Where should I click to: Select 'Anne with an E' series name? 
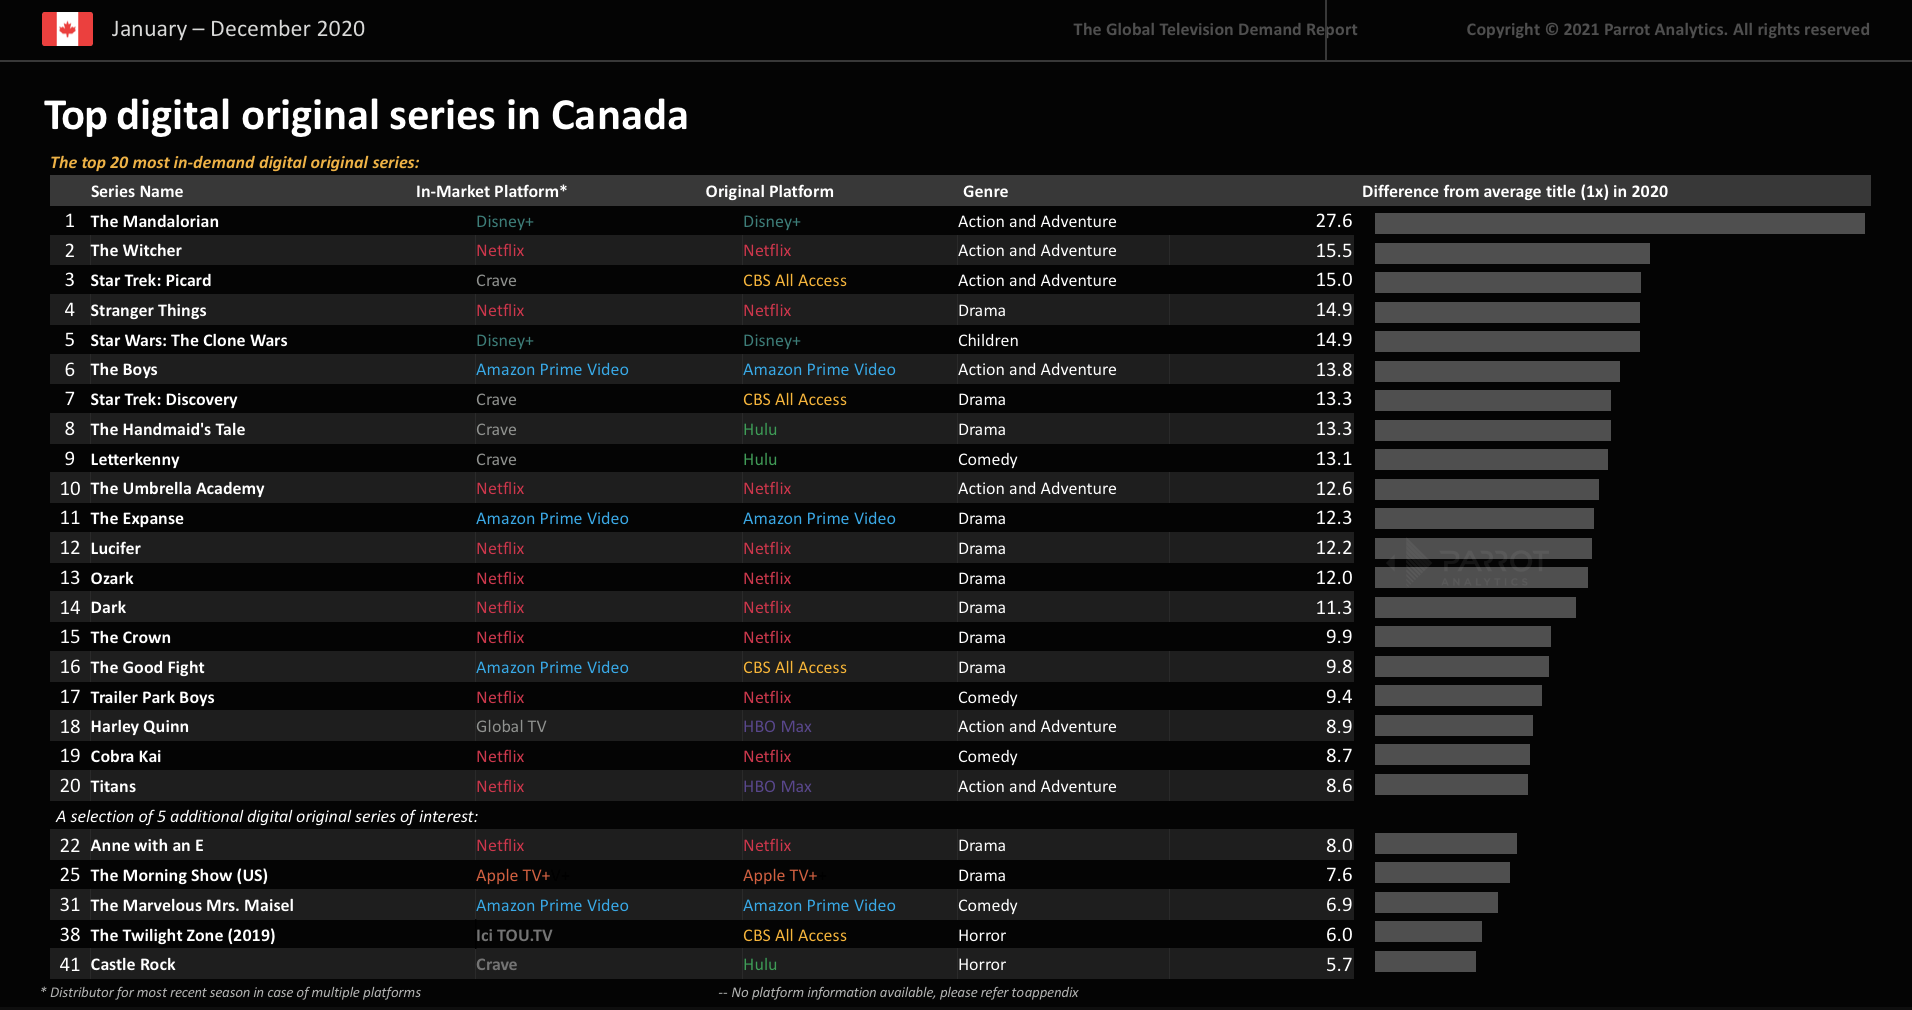click(147, 845)
